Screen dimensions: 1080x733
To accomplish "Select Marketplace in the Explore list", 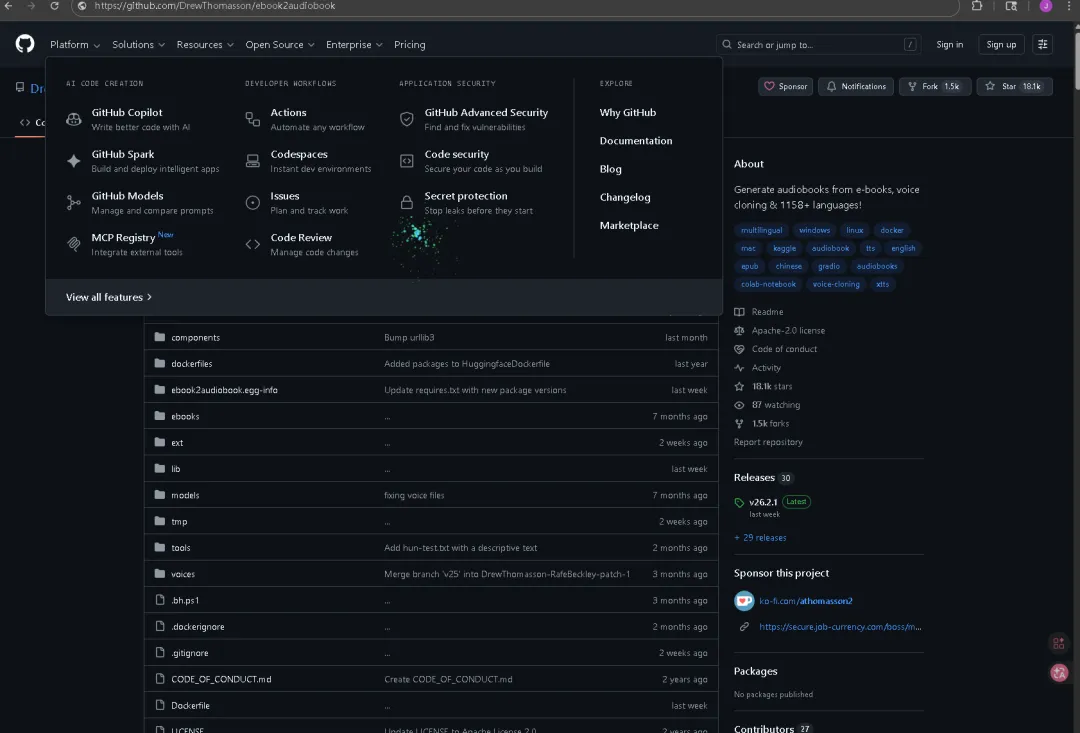I will pos(629,225).
